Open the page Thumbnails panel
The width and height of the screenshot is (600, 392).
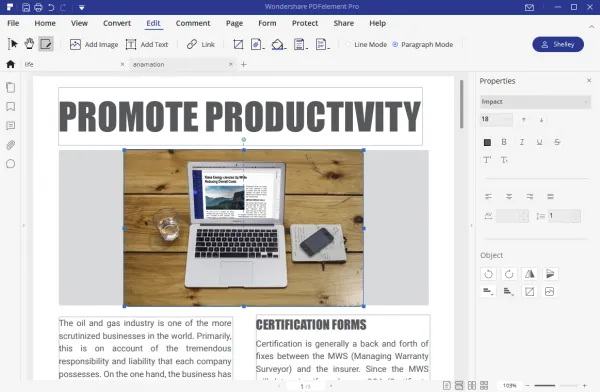click(x=11, y=88)
